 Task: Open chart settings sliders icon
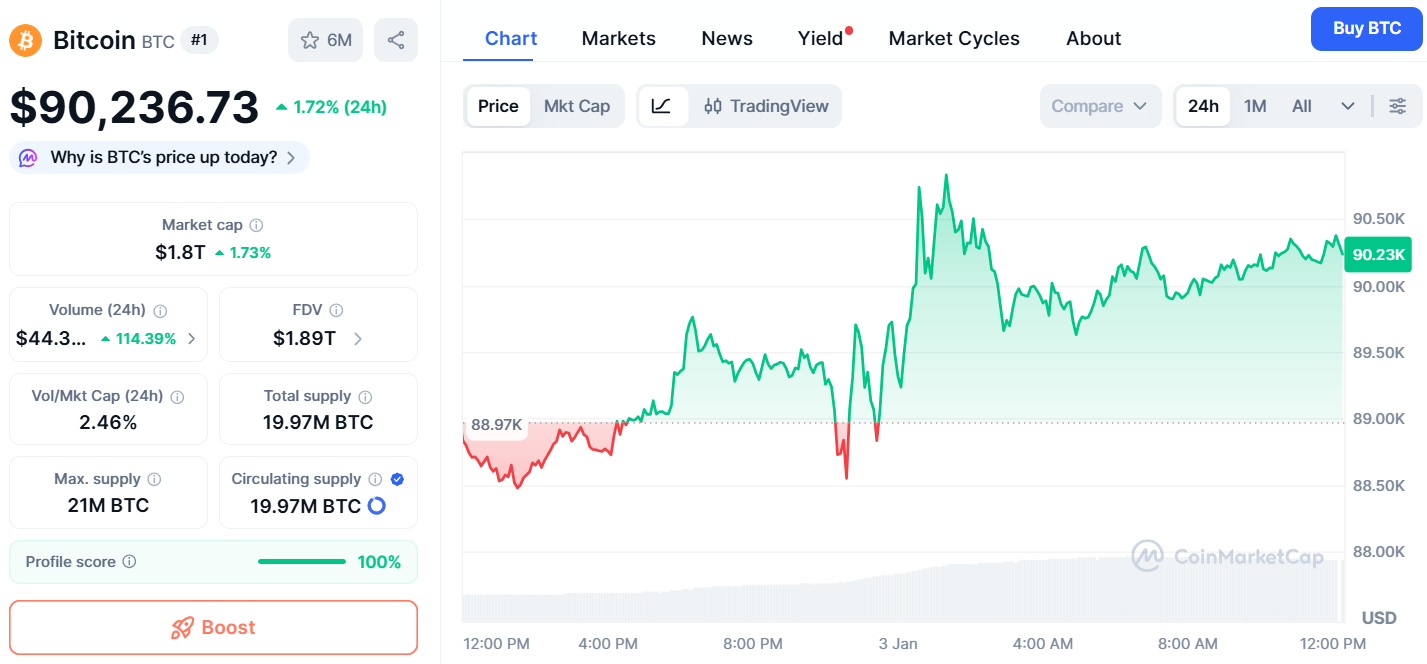click(1398, 106)
